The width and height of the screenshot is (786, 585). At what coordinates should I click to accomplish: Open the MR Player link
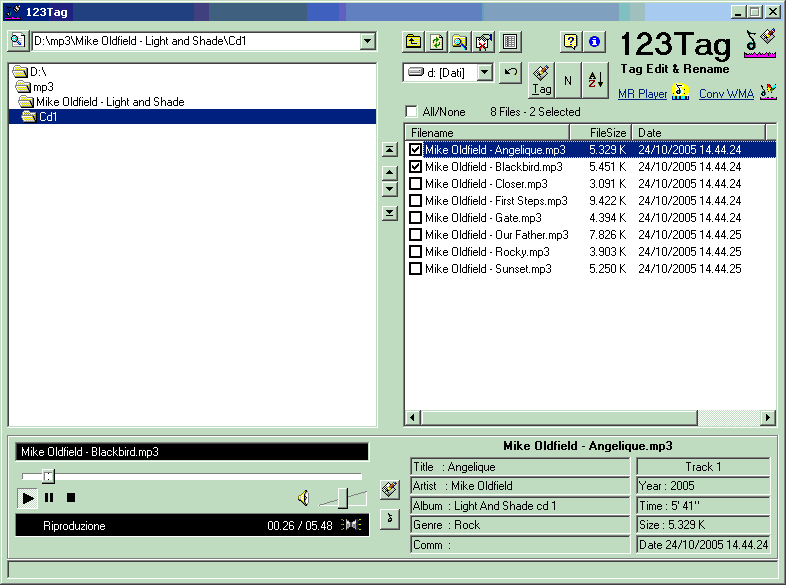click(642, 94)
